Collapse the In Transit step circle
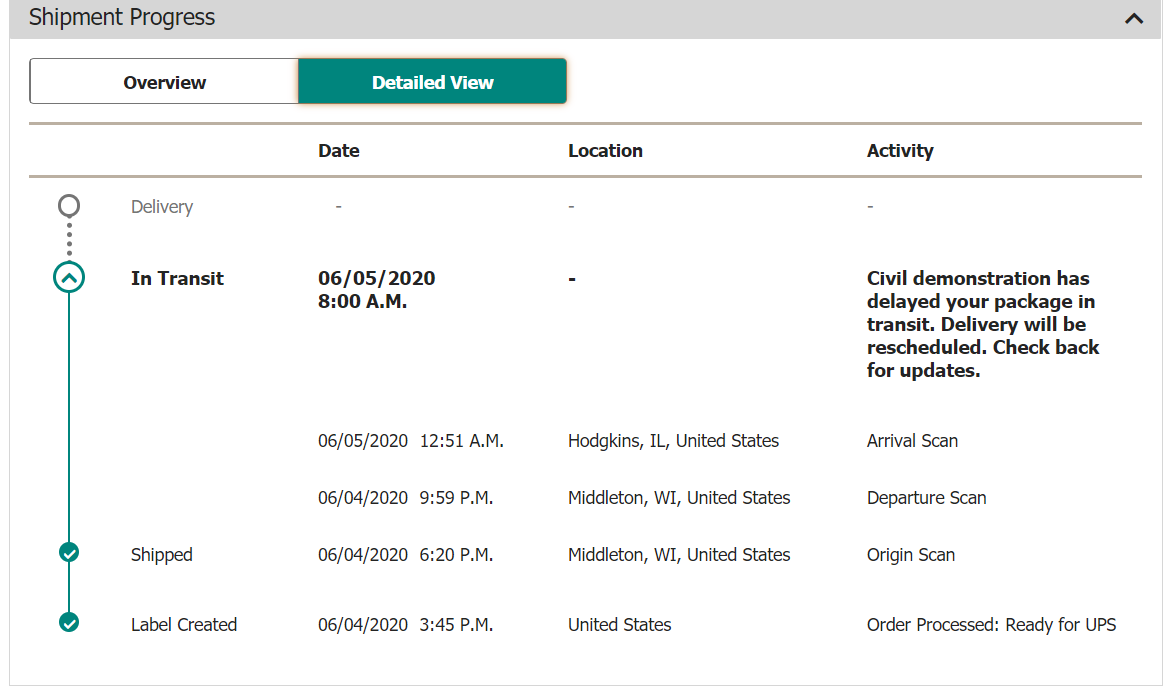The height and width of the screenshot is (697, 1170). click(x=69, y=278)
